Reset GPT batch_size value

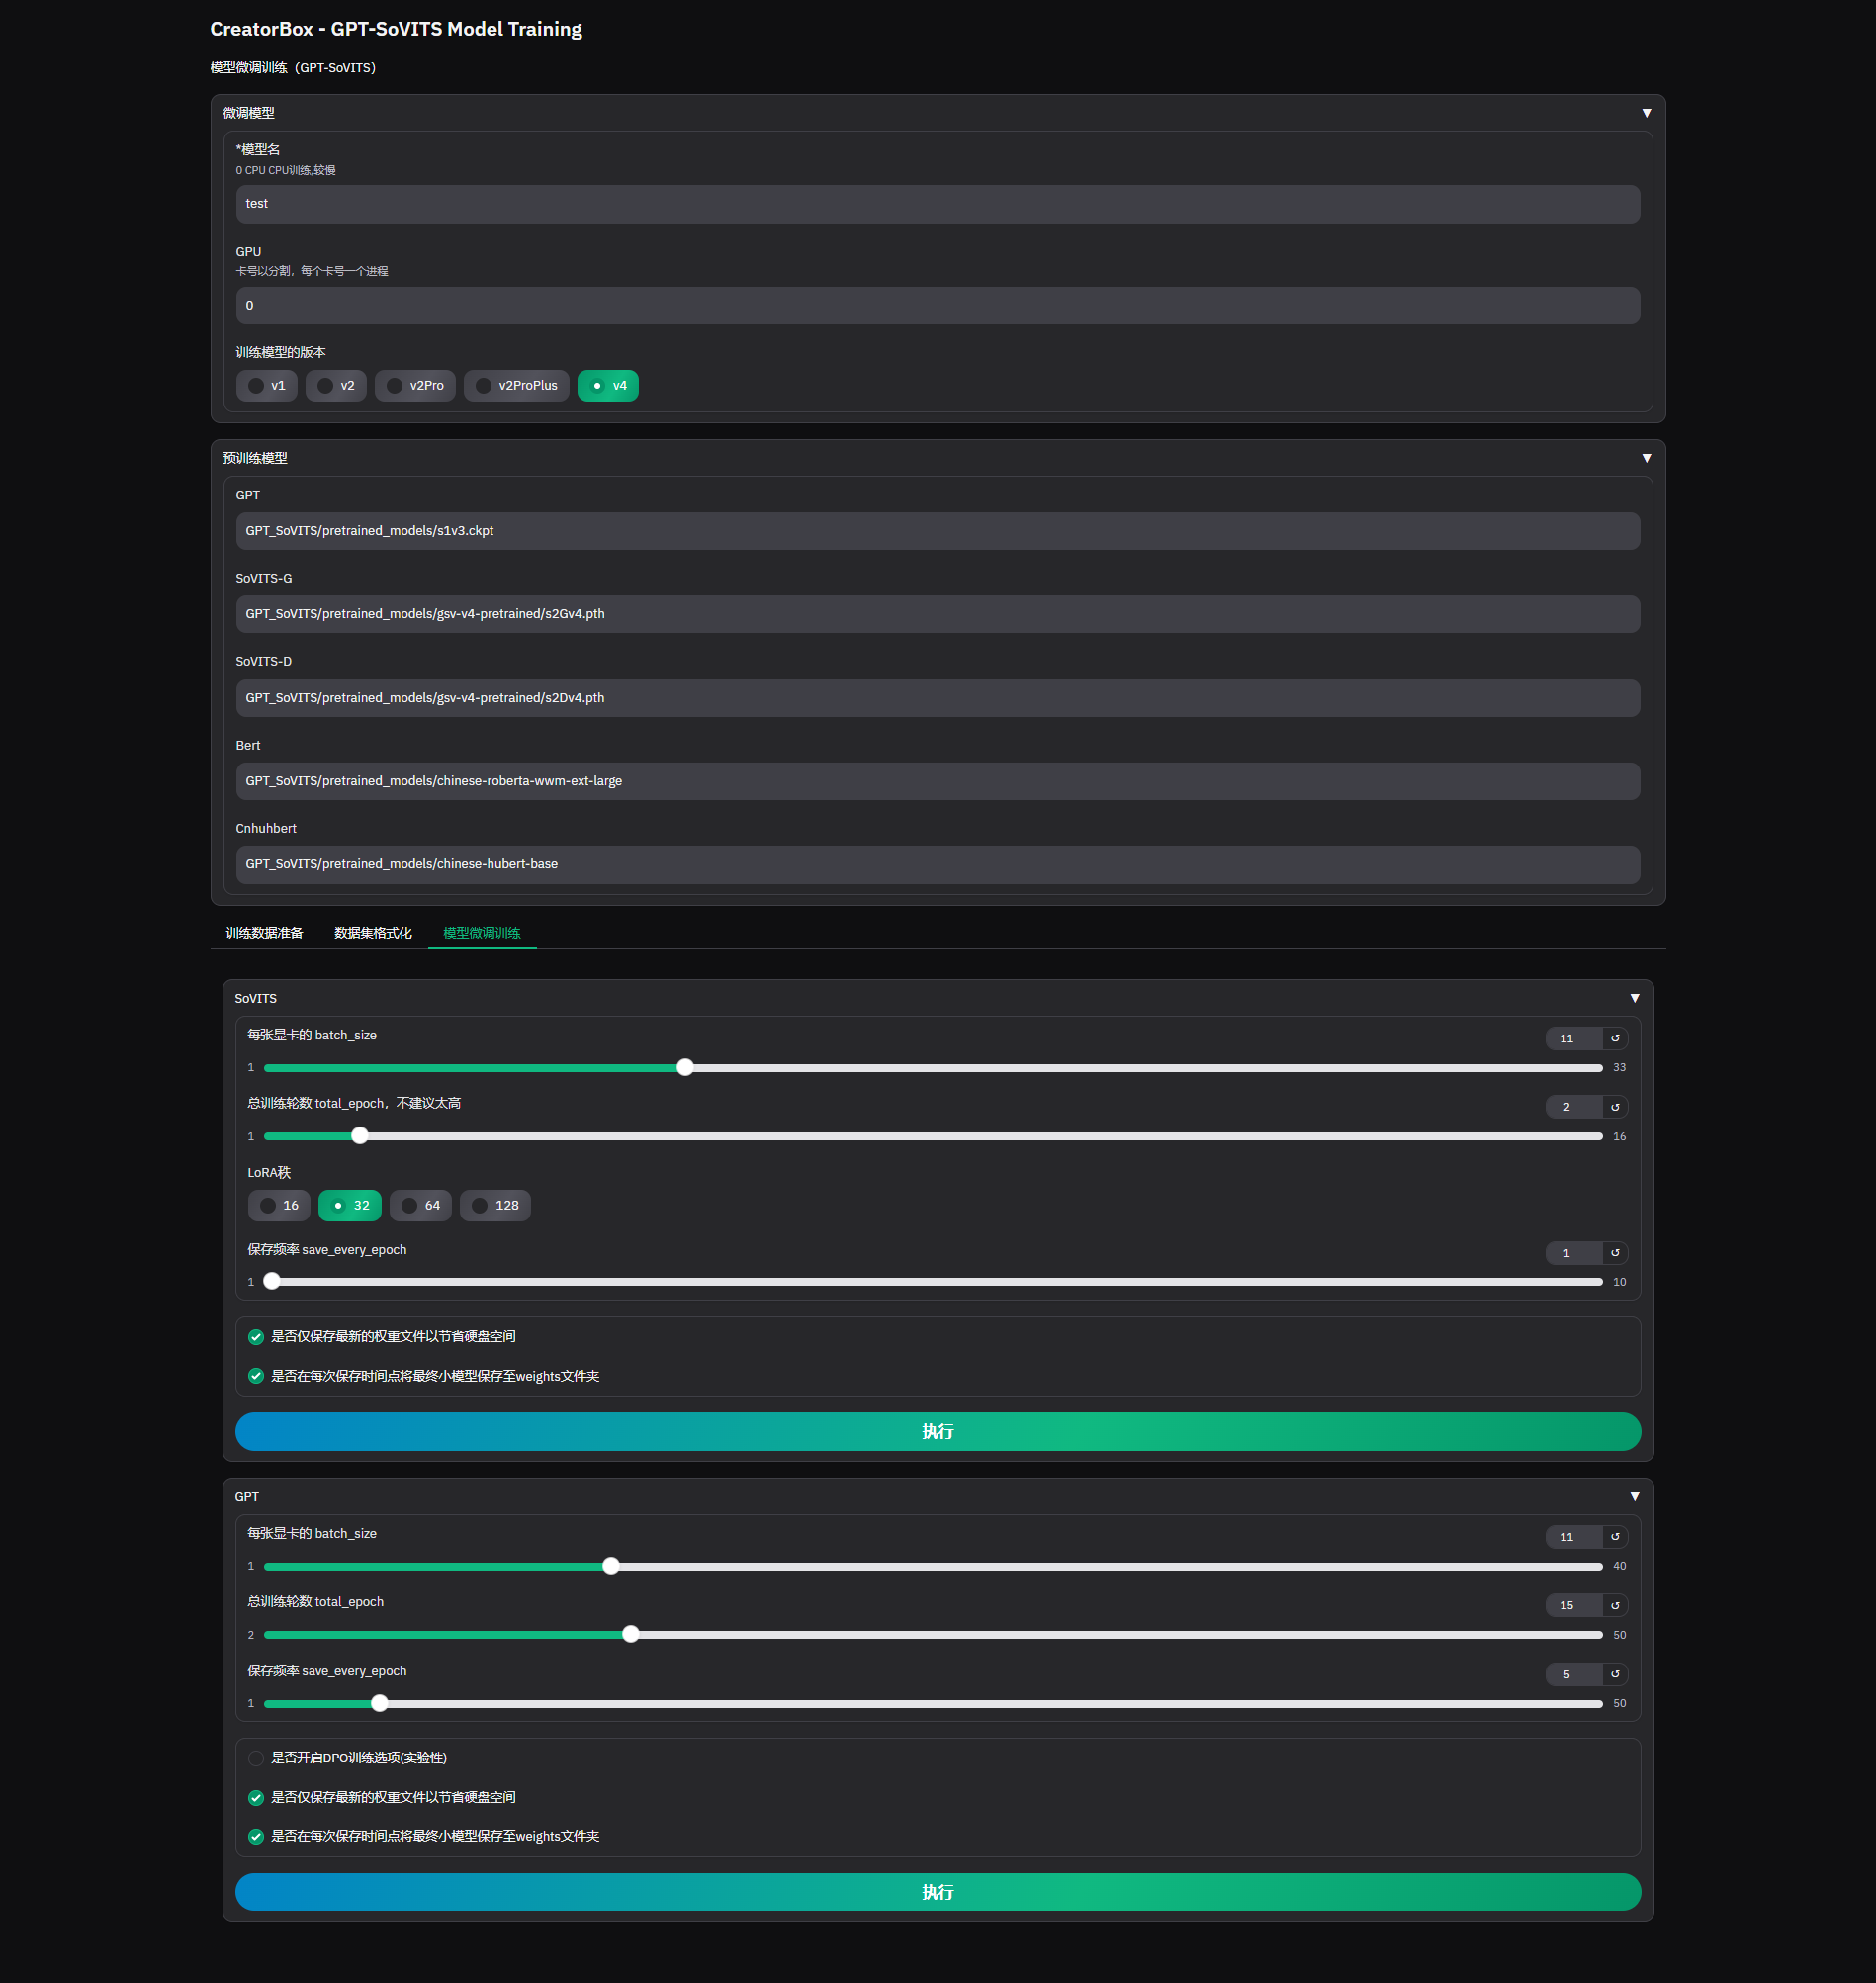1614,1536
